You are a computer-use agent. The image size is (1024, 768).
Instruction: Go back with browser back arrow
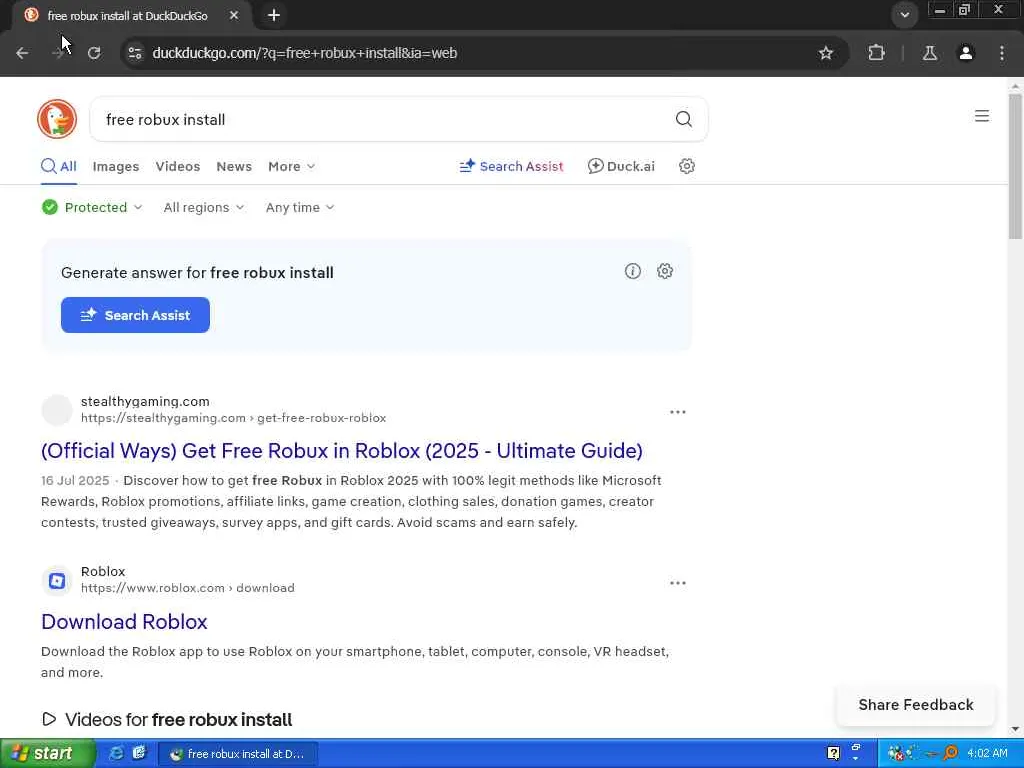point(22,53)
